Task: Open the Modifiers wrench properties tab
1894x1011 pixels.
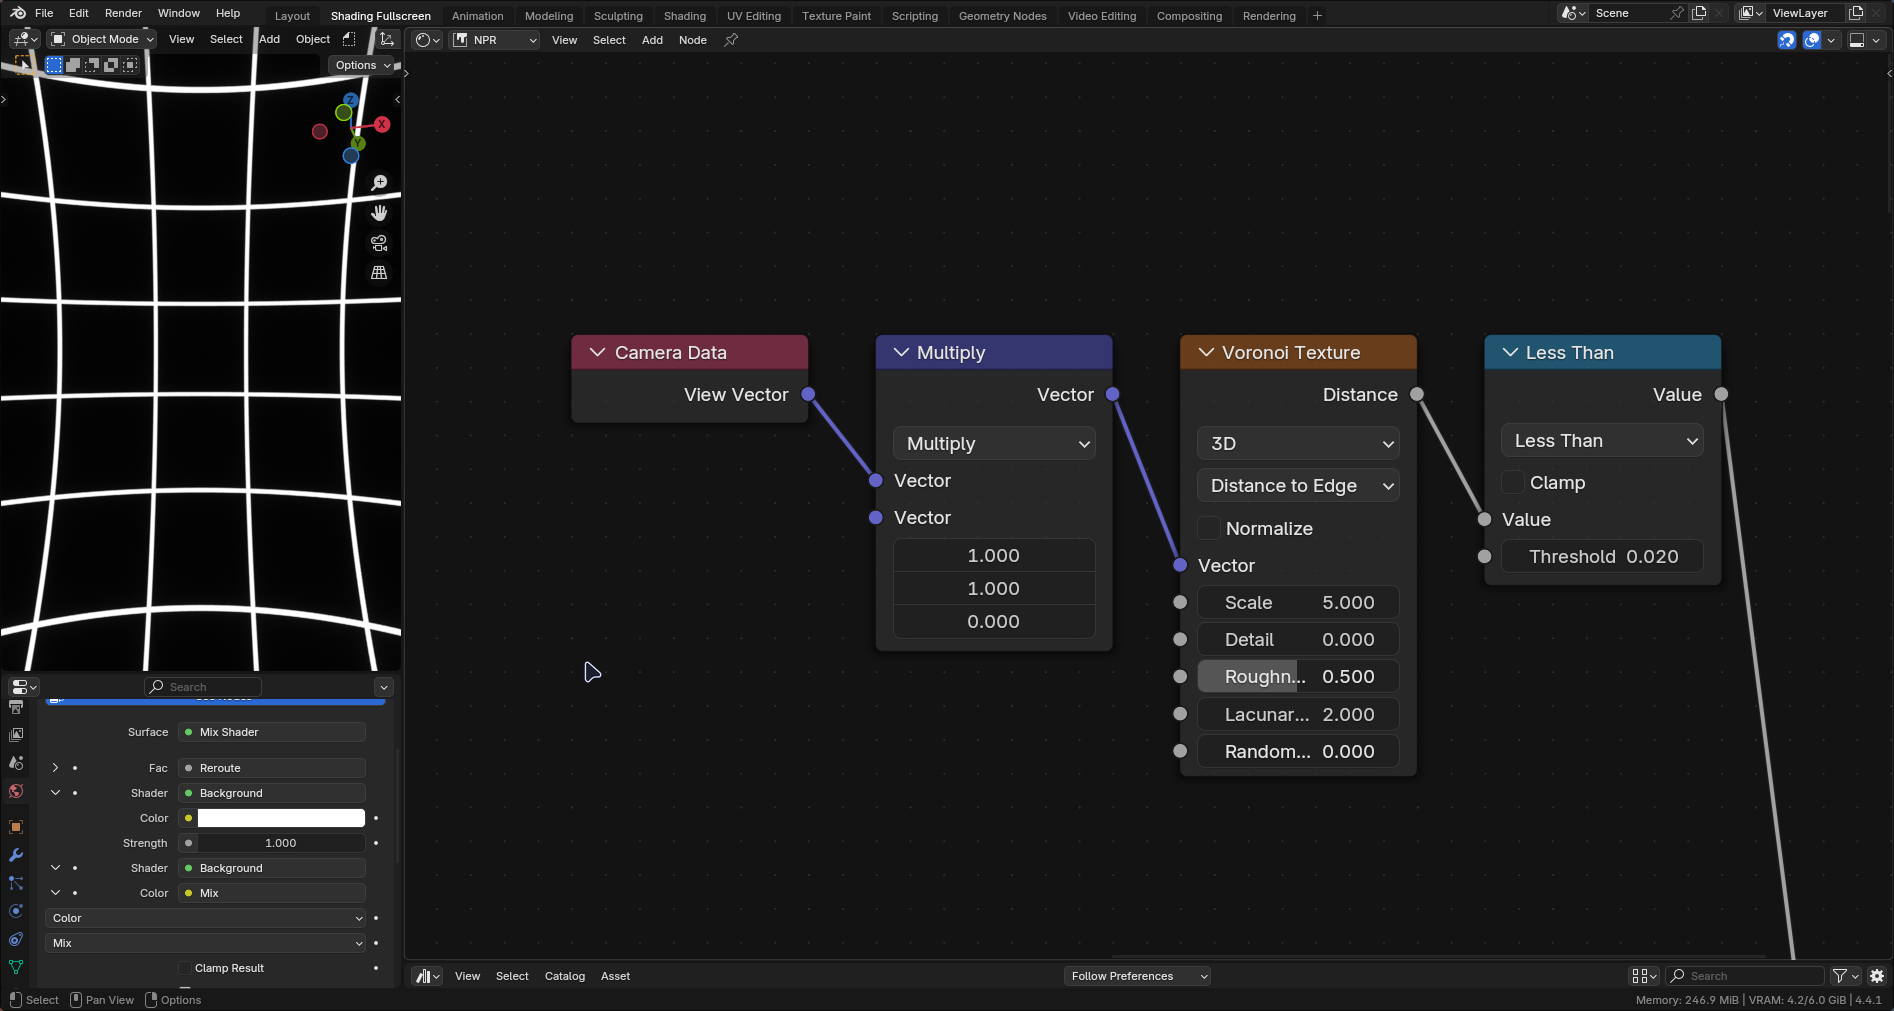Action: (x=16, y=855)
